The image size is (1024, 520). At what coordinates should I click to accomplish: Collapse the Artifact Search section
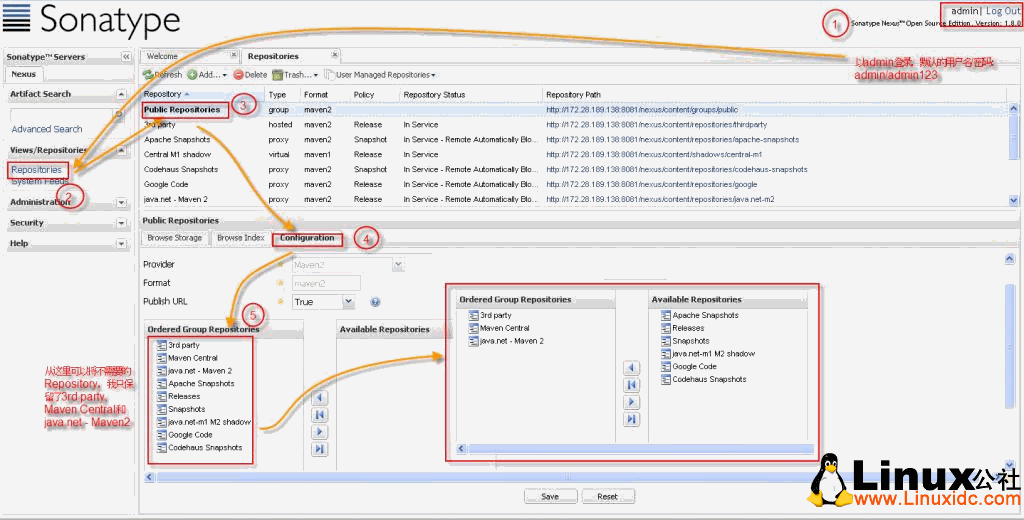(121, 94)
